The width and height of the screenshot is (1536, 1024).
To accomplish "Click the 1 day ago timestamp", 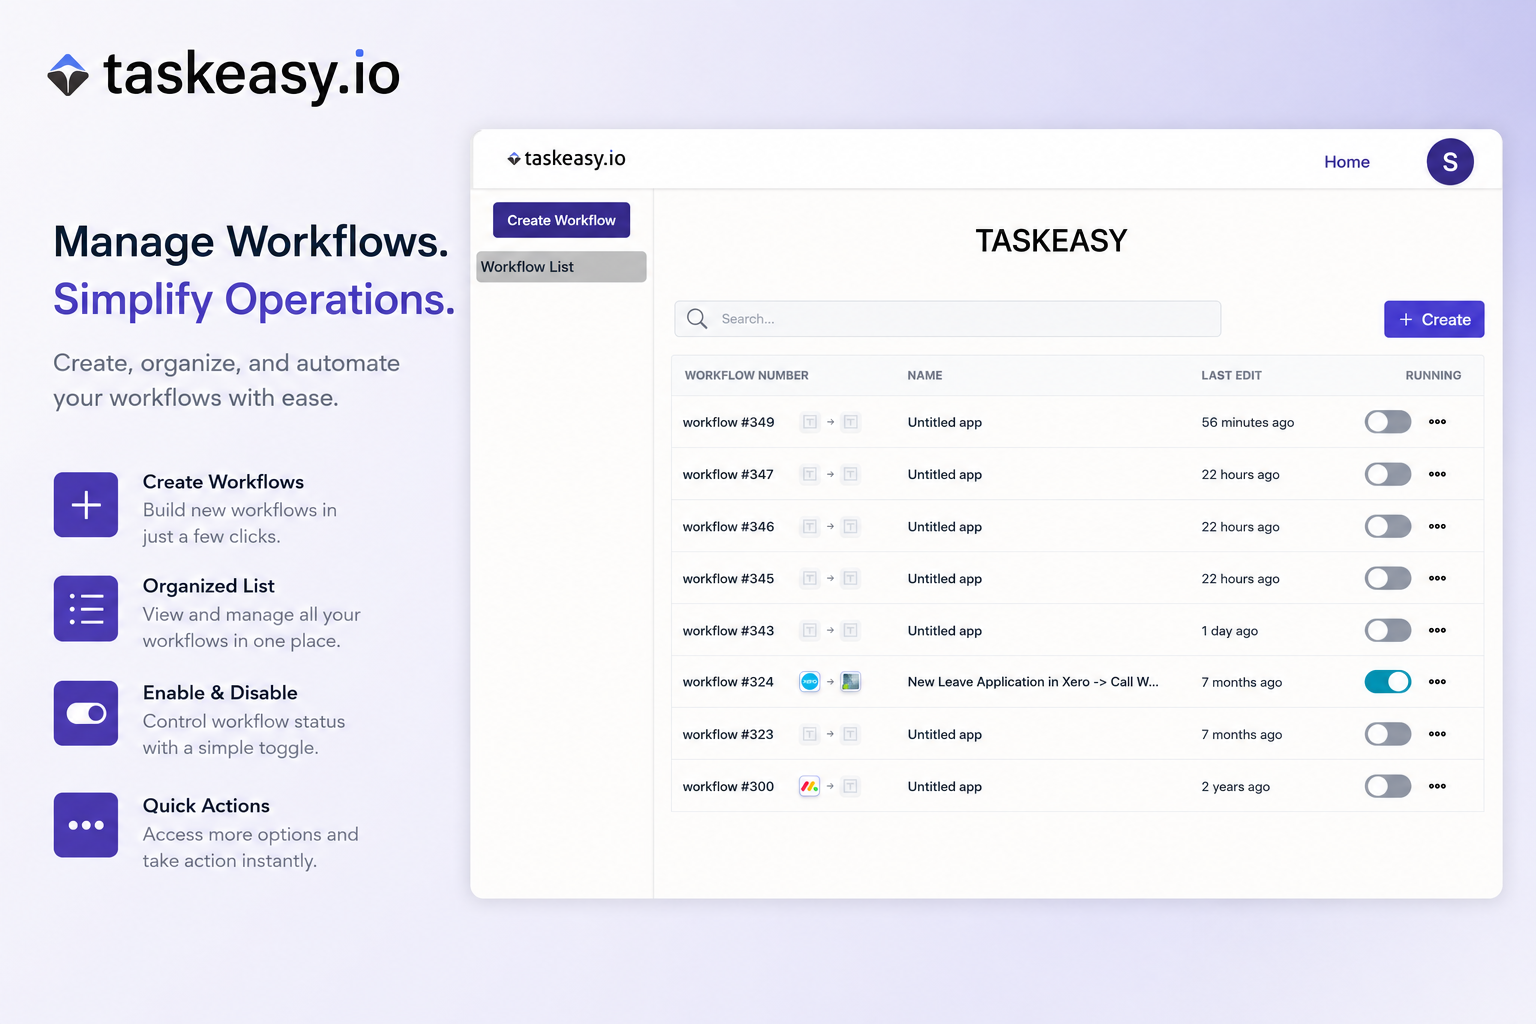I will (x=1229, y=630).
